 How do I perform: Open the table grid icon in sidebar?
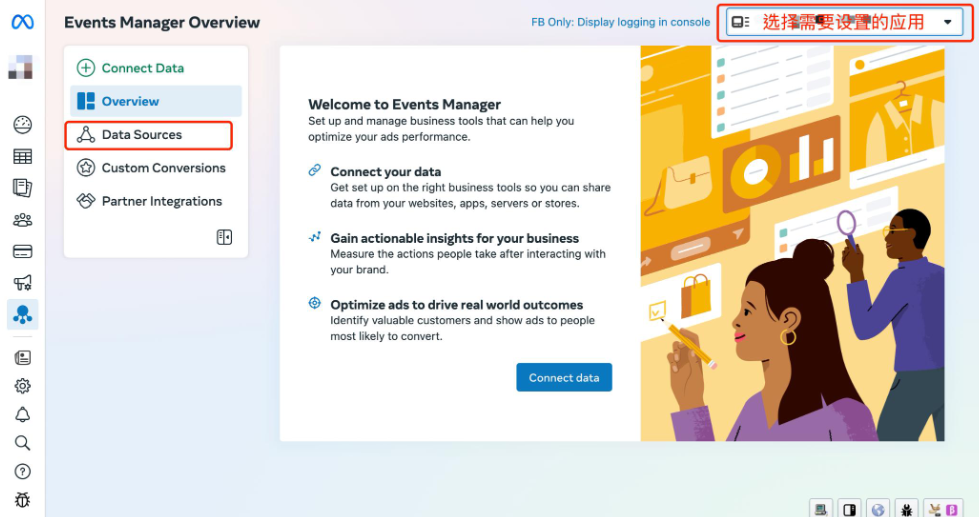pos(22,156)
